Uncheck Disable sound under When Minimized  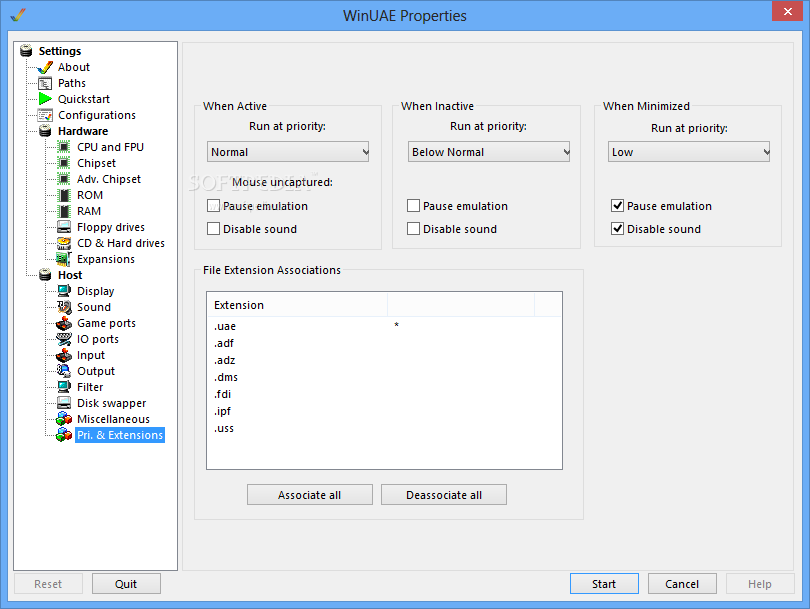(x=617, y=229)
